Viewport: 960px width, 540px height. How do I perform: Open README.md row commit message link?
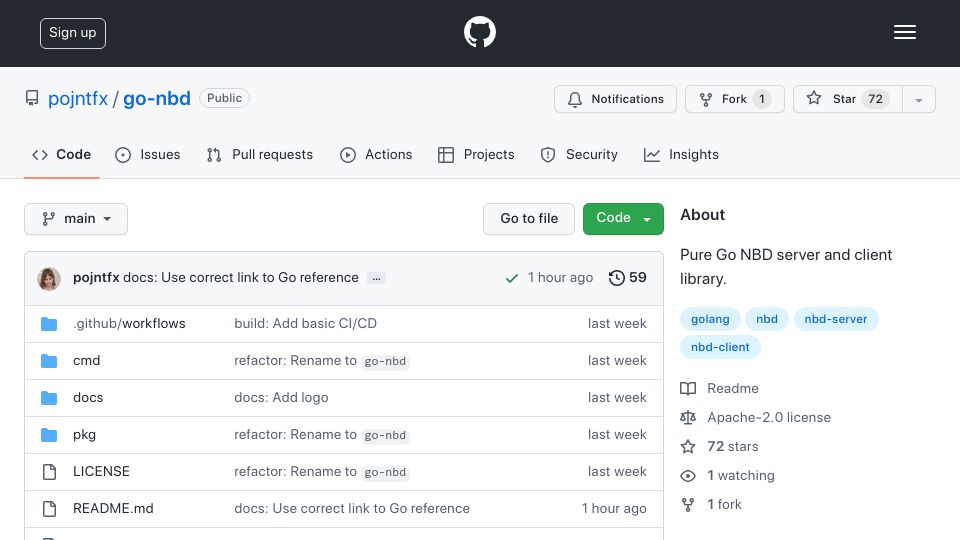pos(352,509)
